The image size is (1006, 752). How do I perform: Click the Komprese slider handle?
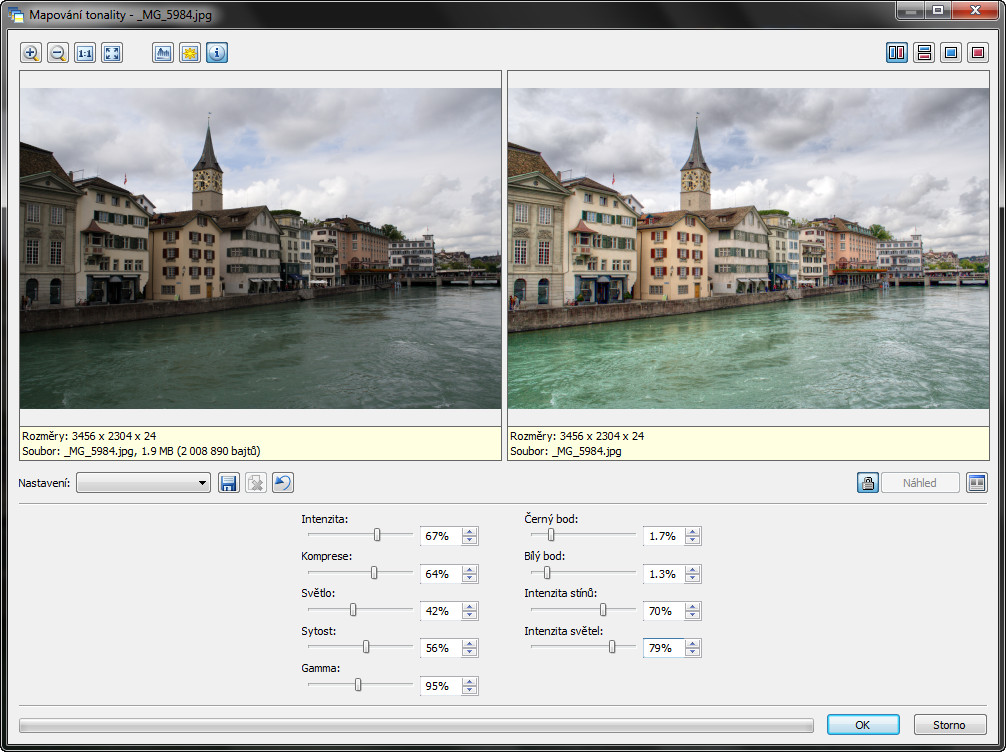point(374,572)
